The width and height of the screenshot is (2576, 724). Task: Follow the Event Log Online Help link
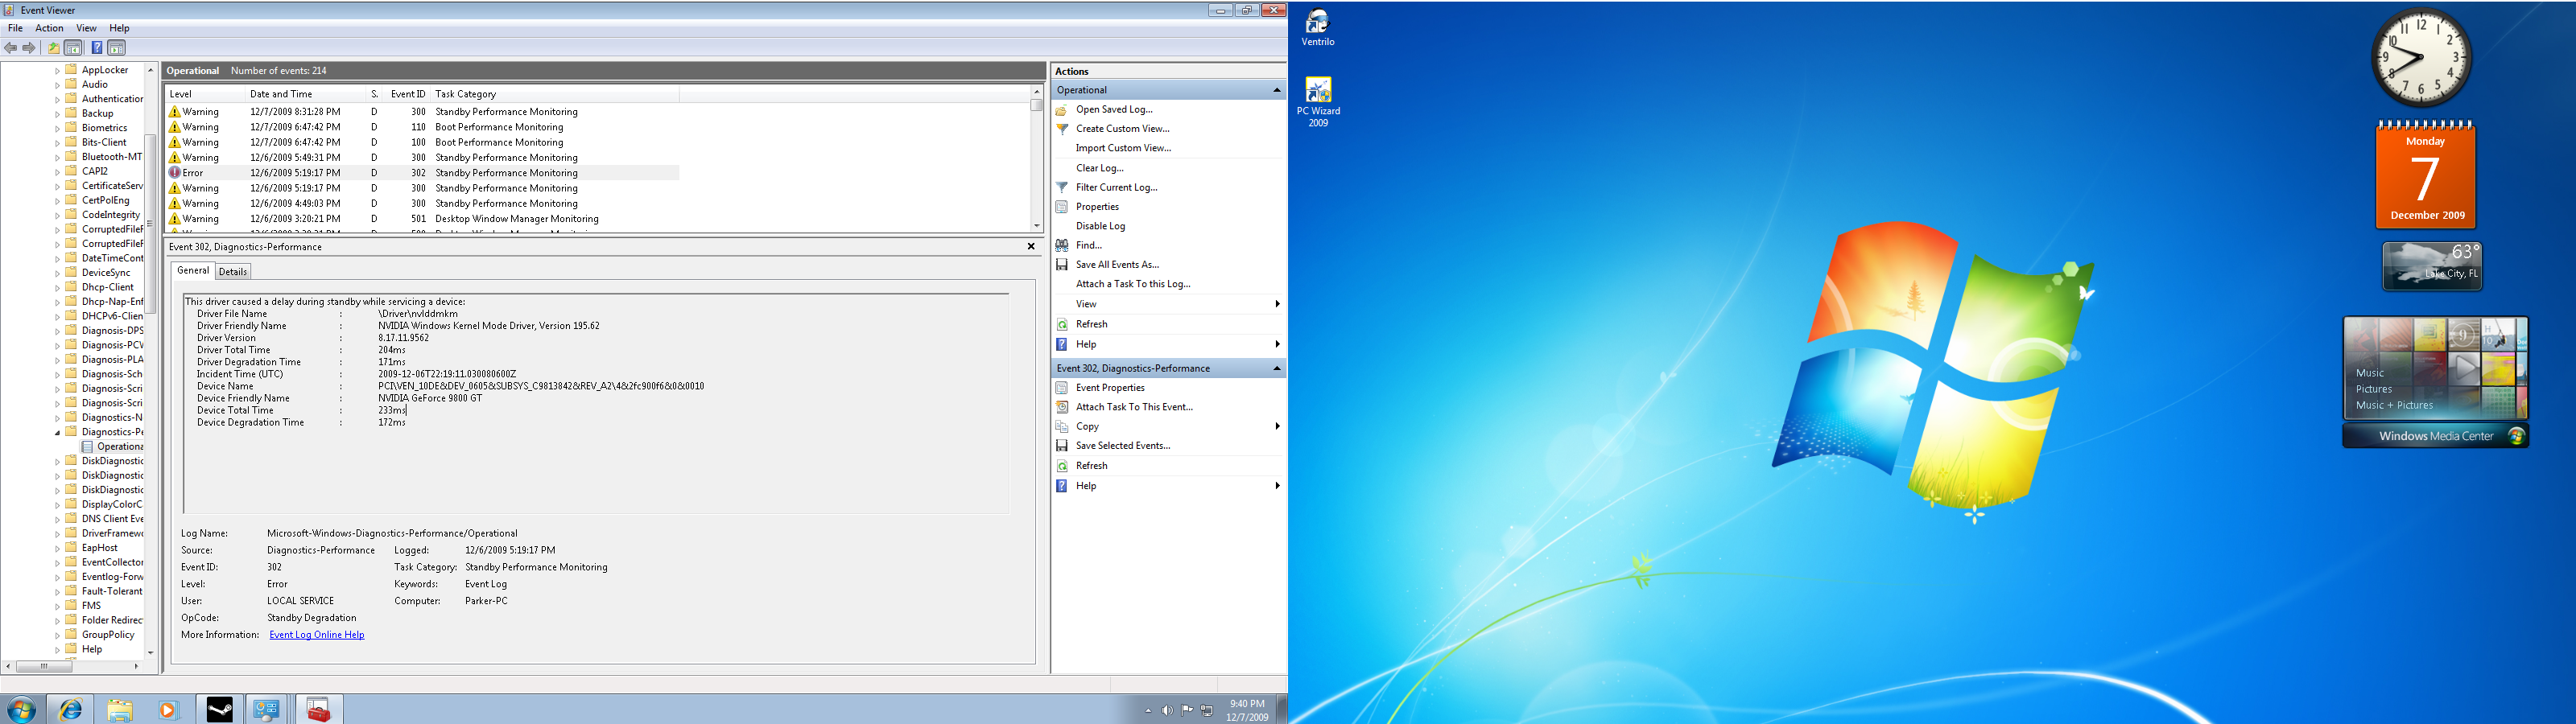(317, 635)
